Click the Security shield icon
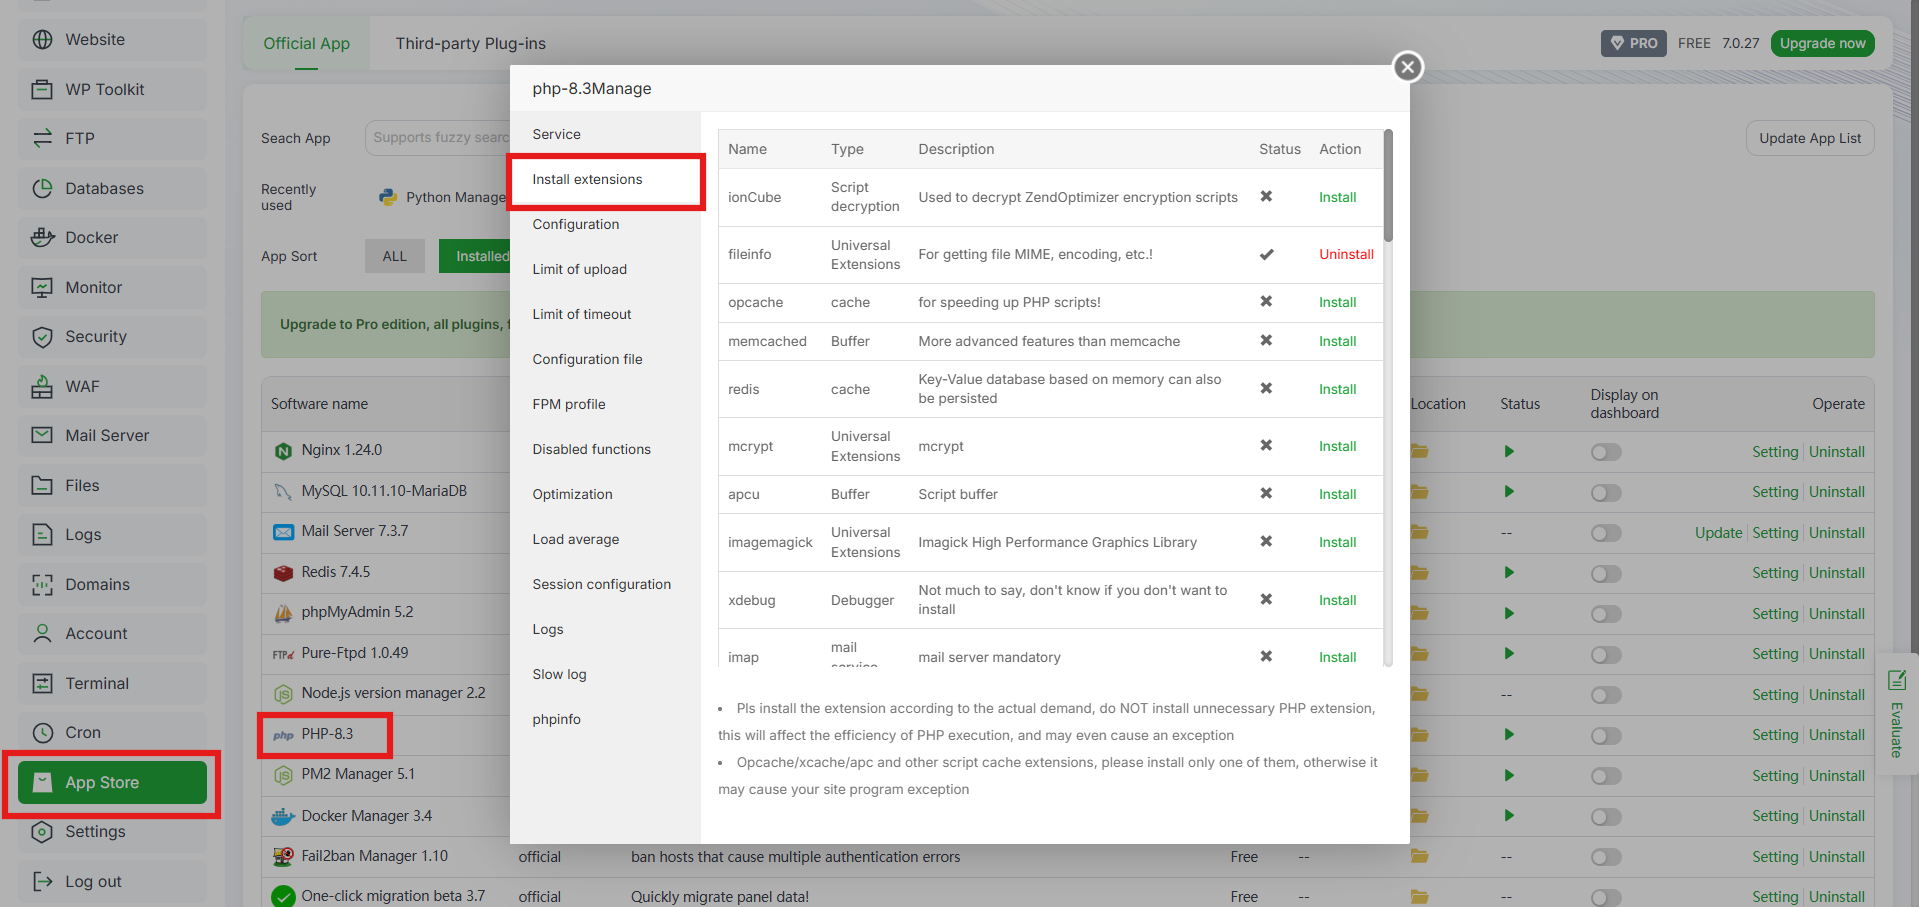This screenshot has width=1919, height=907. tap(42, 336)
